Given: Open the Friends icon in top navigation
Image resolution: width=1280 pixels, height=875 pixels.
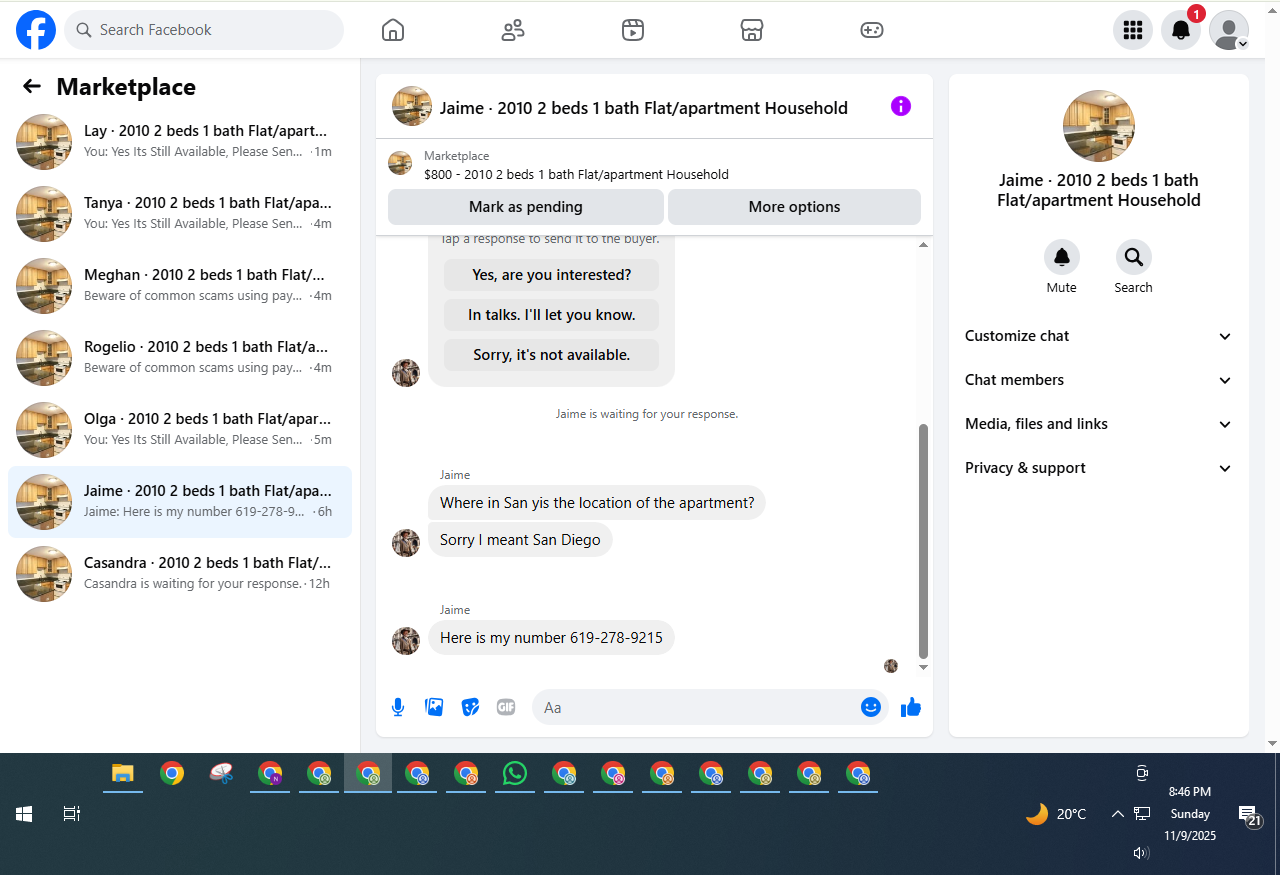Looking at the screenshot, I should pos(513,30).
